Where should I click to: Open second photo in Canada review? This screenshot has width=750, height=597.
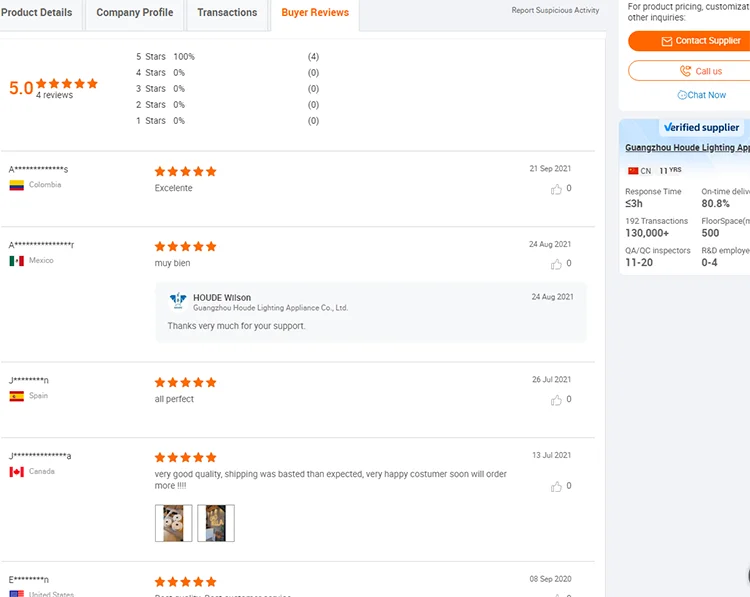tap(216, 523)
